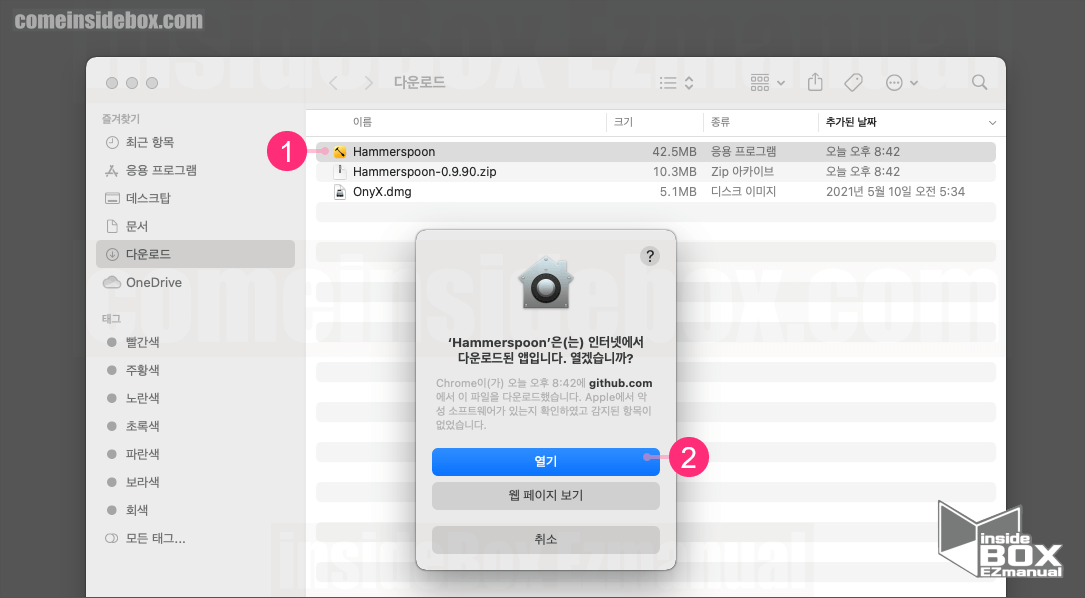Select Hammerspoon-0.9.90.zip archive row
The height and width of the screenshot is (598, 1085).
tap(424, 172)
